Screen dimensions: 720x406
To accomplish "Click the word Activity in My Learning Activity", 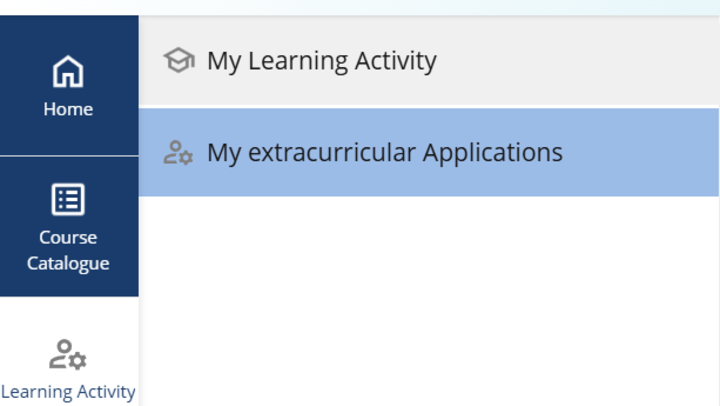I will pyautogui.click(x=395, y=62).
